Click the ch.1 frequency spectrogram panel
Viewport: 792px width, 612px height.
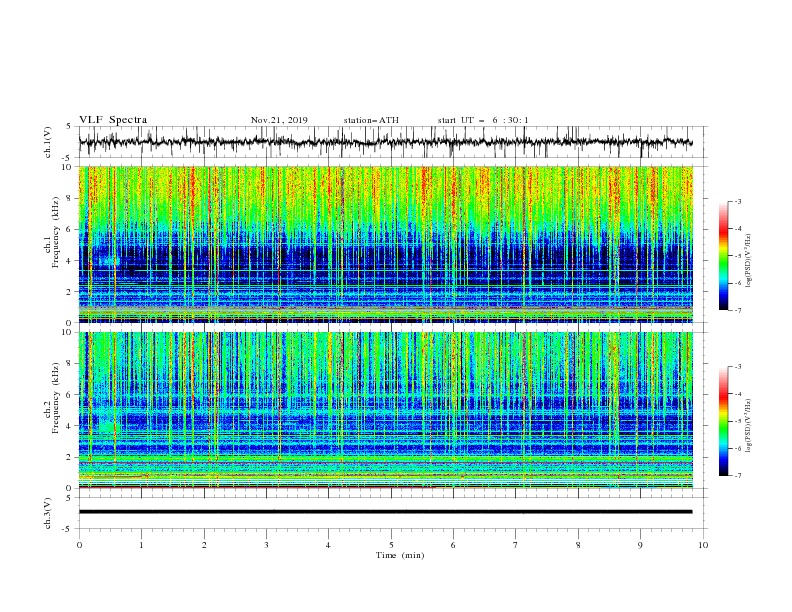386,244
